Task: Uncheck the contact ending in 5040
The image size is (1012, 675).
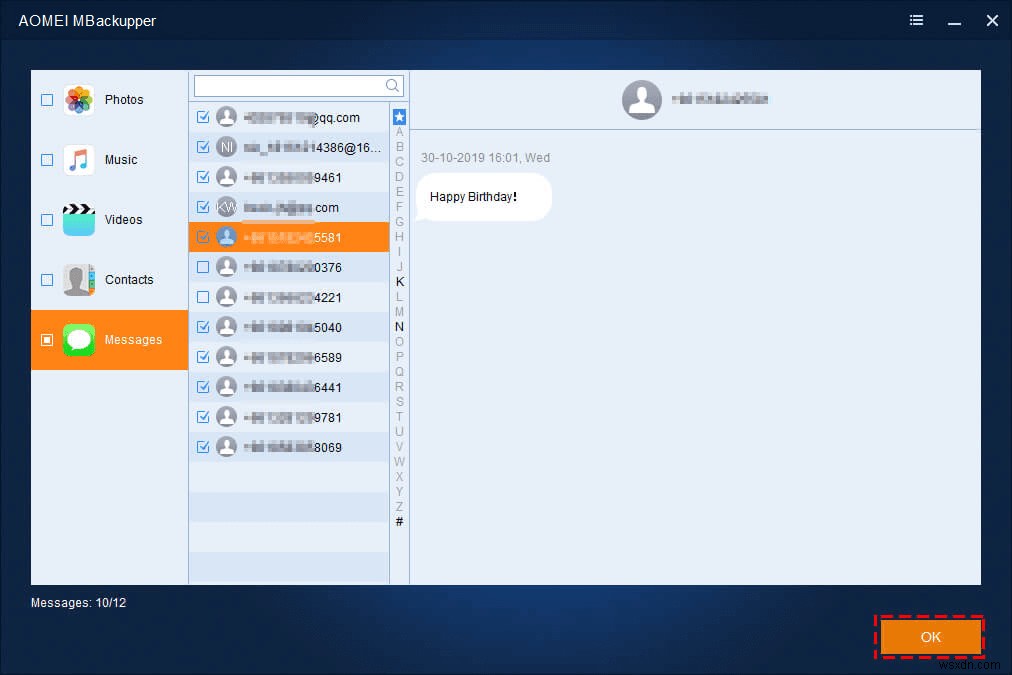Action: click(x=203, y=327)
